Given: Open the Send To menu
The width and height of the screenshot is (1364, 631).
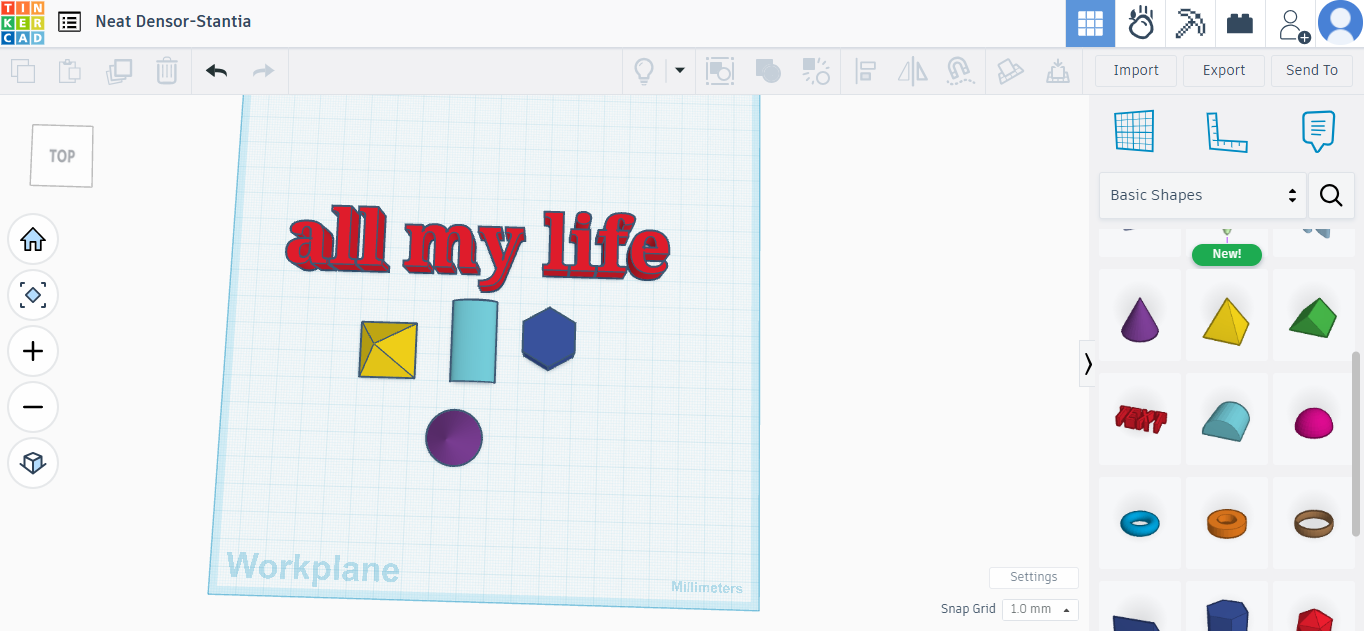Looking at the screenshot, I should point(1312,70).
